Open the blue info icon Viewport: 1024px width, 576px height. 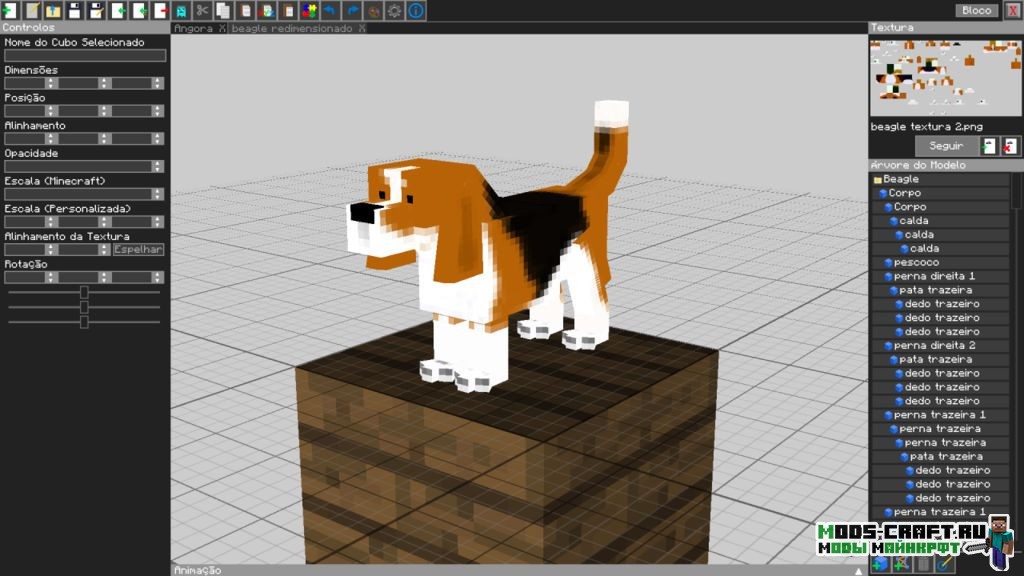416,10
